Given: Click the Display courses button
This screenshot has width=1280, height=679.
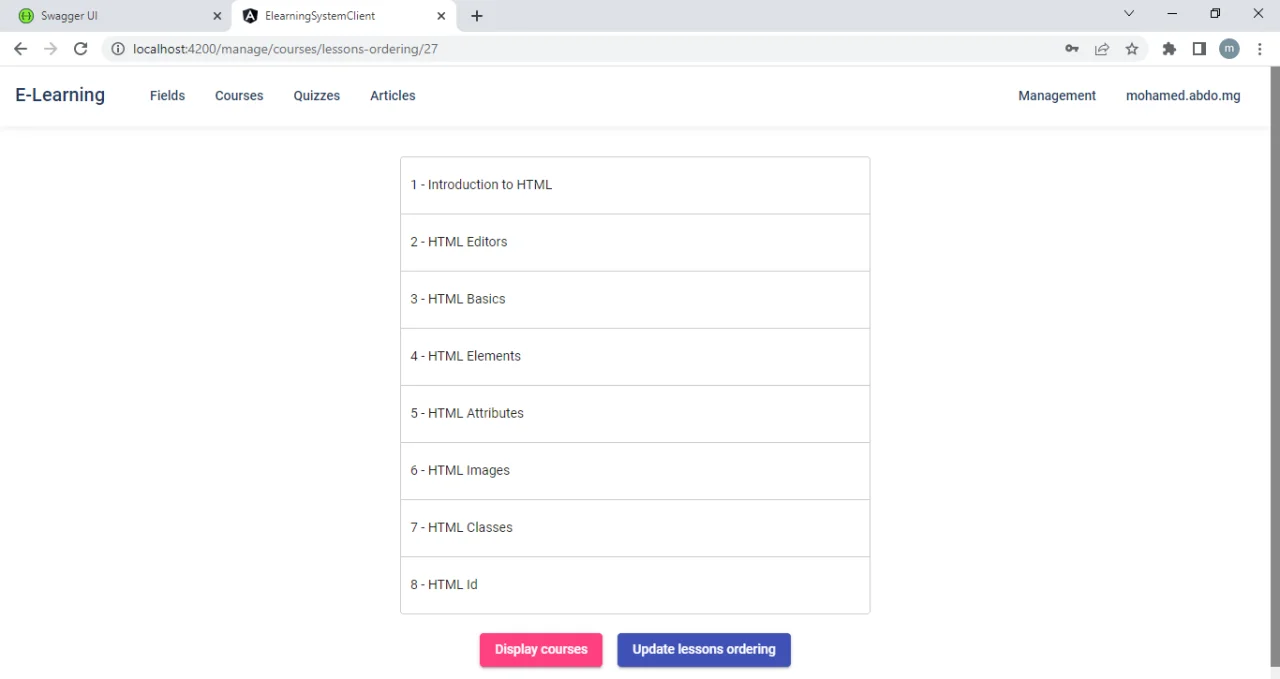Looking at the screenshot, I should [x=541, y=650].
